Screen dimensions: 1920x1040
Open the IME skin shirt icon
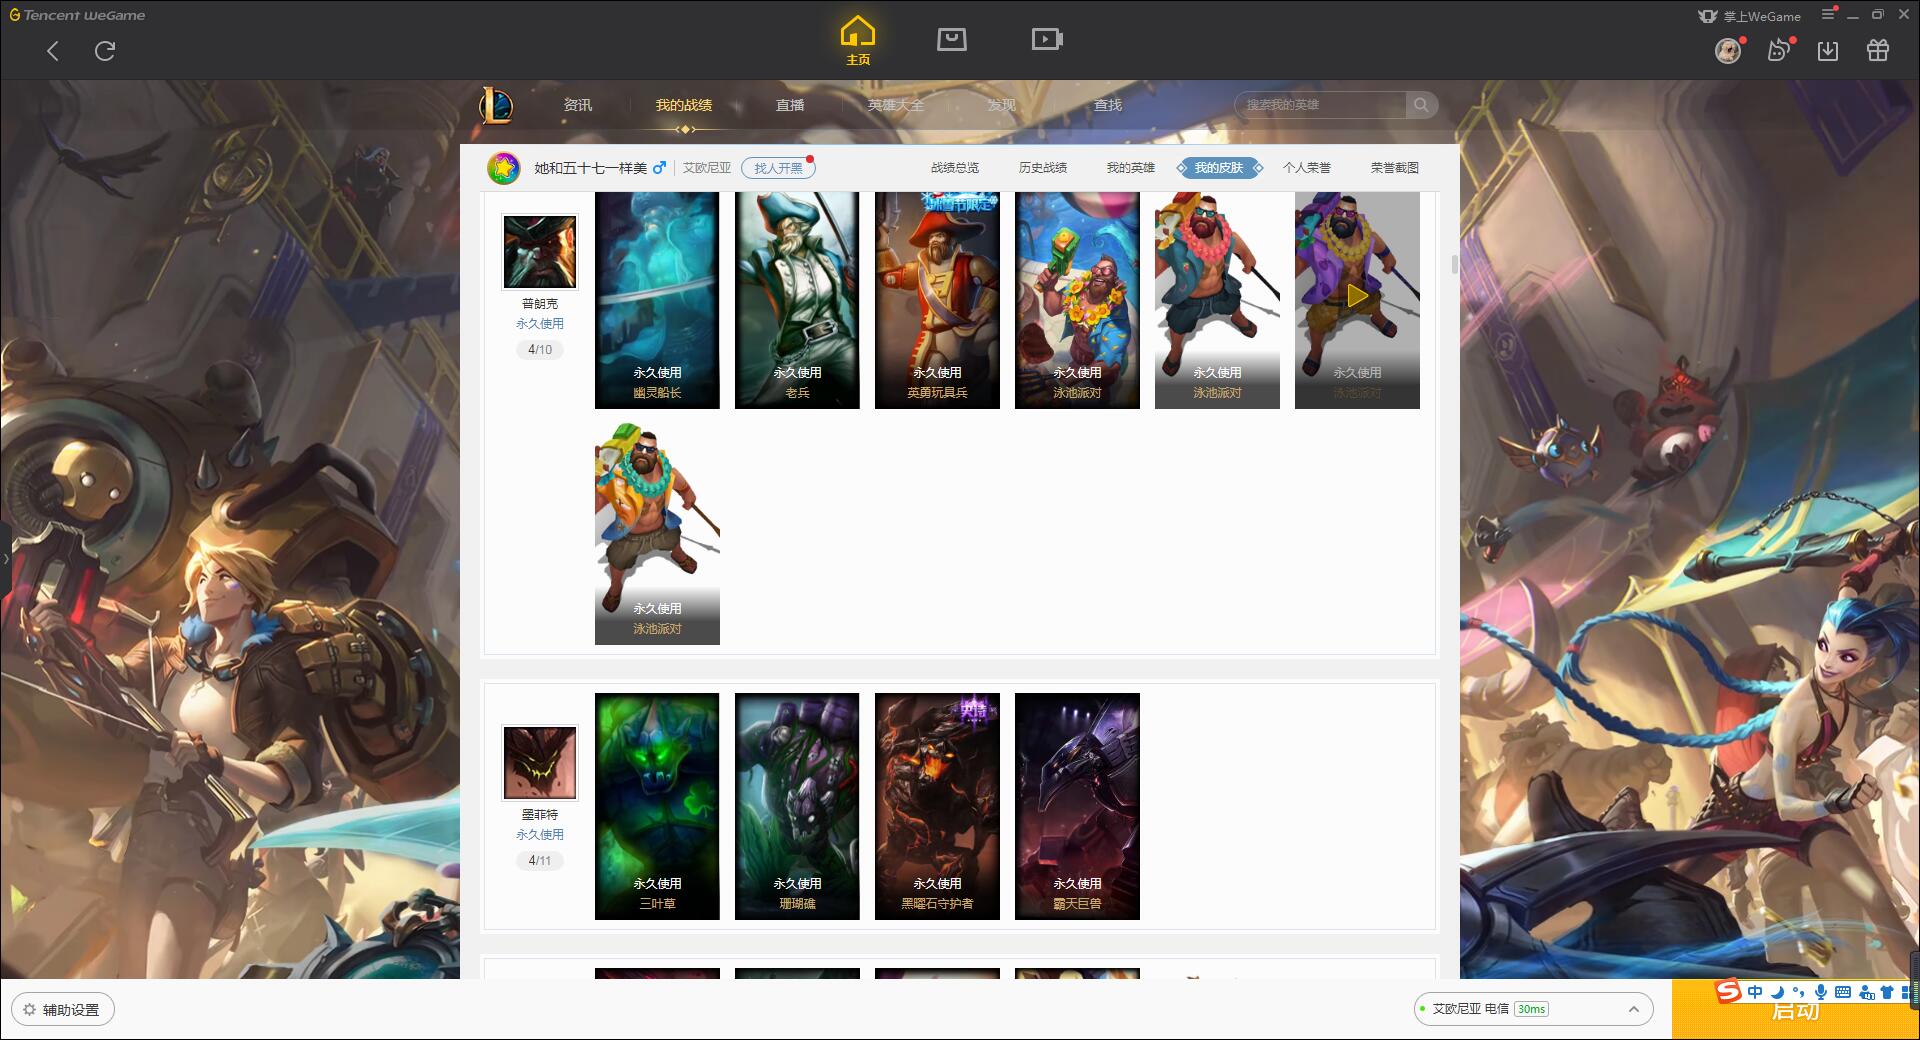1887,992
